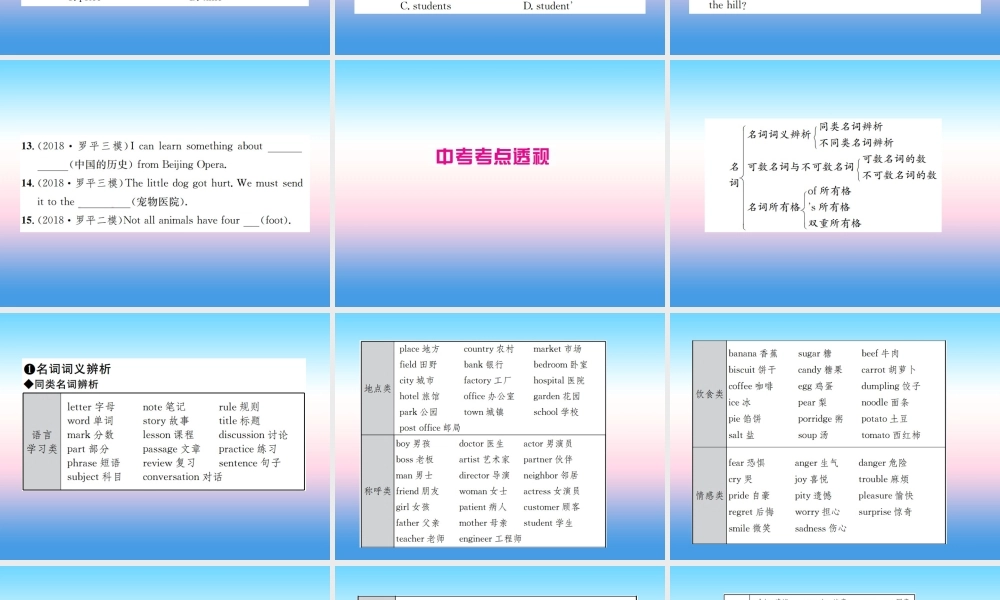This screenshot has height=600, width=1000.
Task: Click the heading ❶名词词义辨析
Action: point(68,369)
